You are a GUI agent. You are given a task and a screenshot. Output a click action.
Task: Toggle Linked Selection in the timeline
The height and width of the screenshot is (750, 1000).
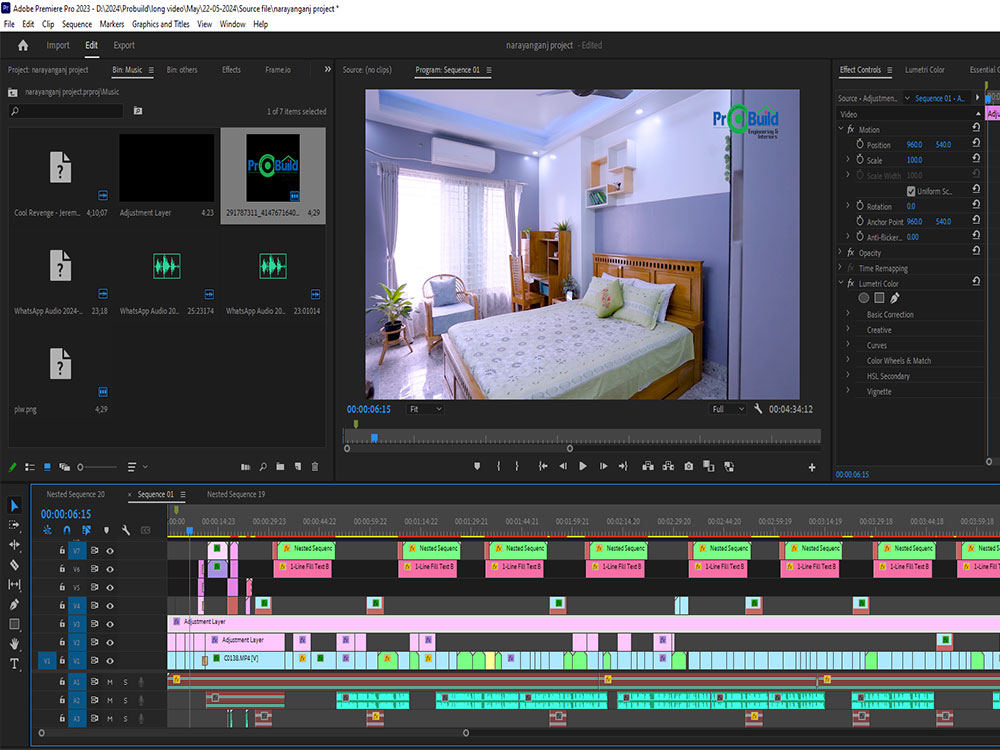coord(86,530)
